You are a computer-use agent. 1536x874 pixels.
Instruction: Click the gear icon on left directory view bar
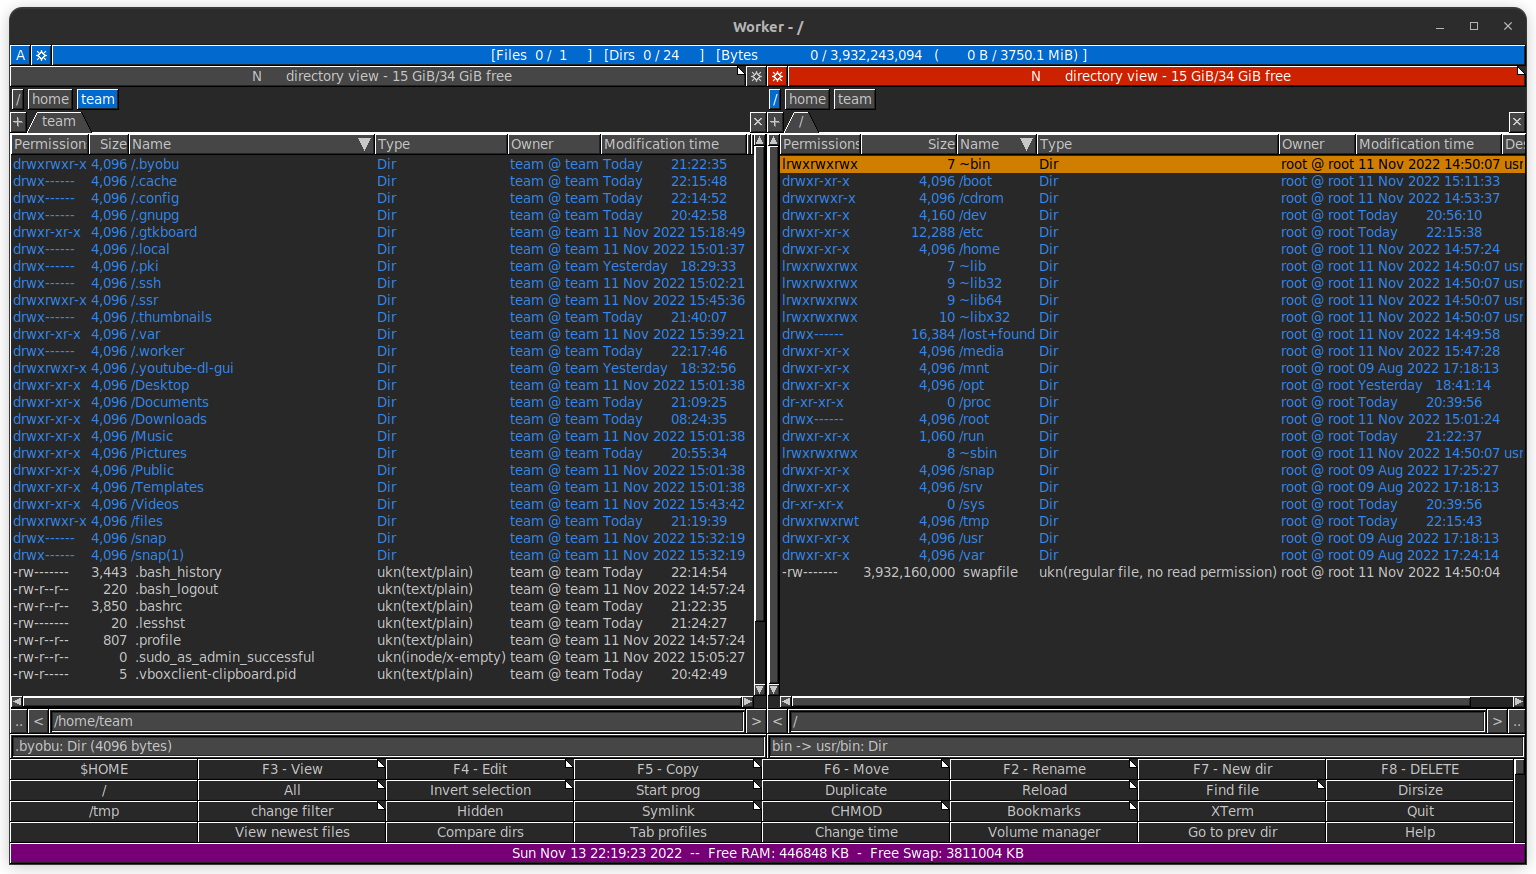tap(756, 77)
